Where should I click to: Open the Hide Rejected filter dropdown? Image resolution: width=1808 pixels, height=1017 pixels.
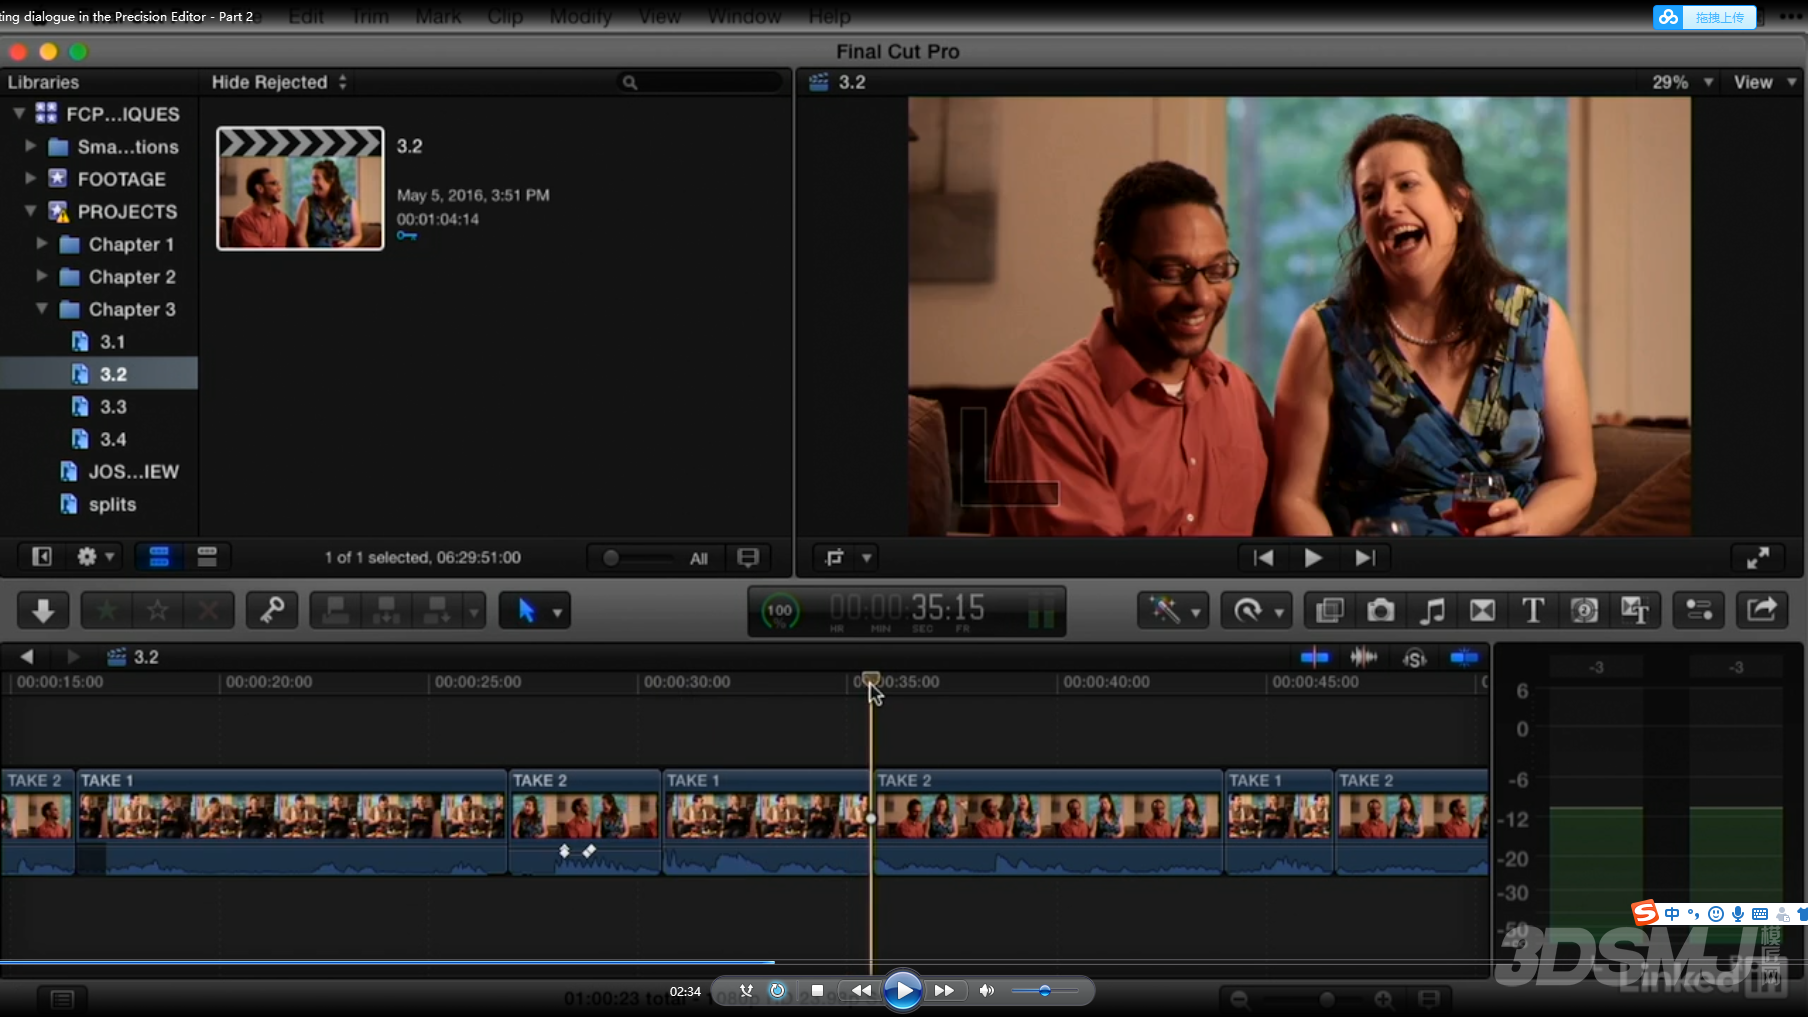[x=279, y=82]
